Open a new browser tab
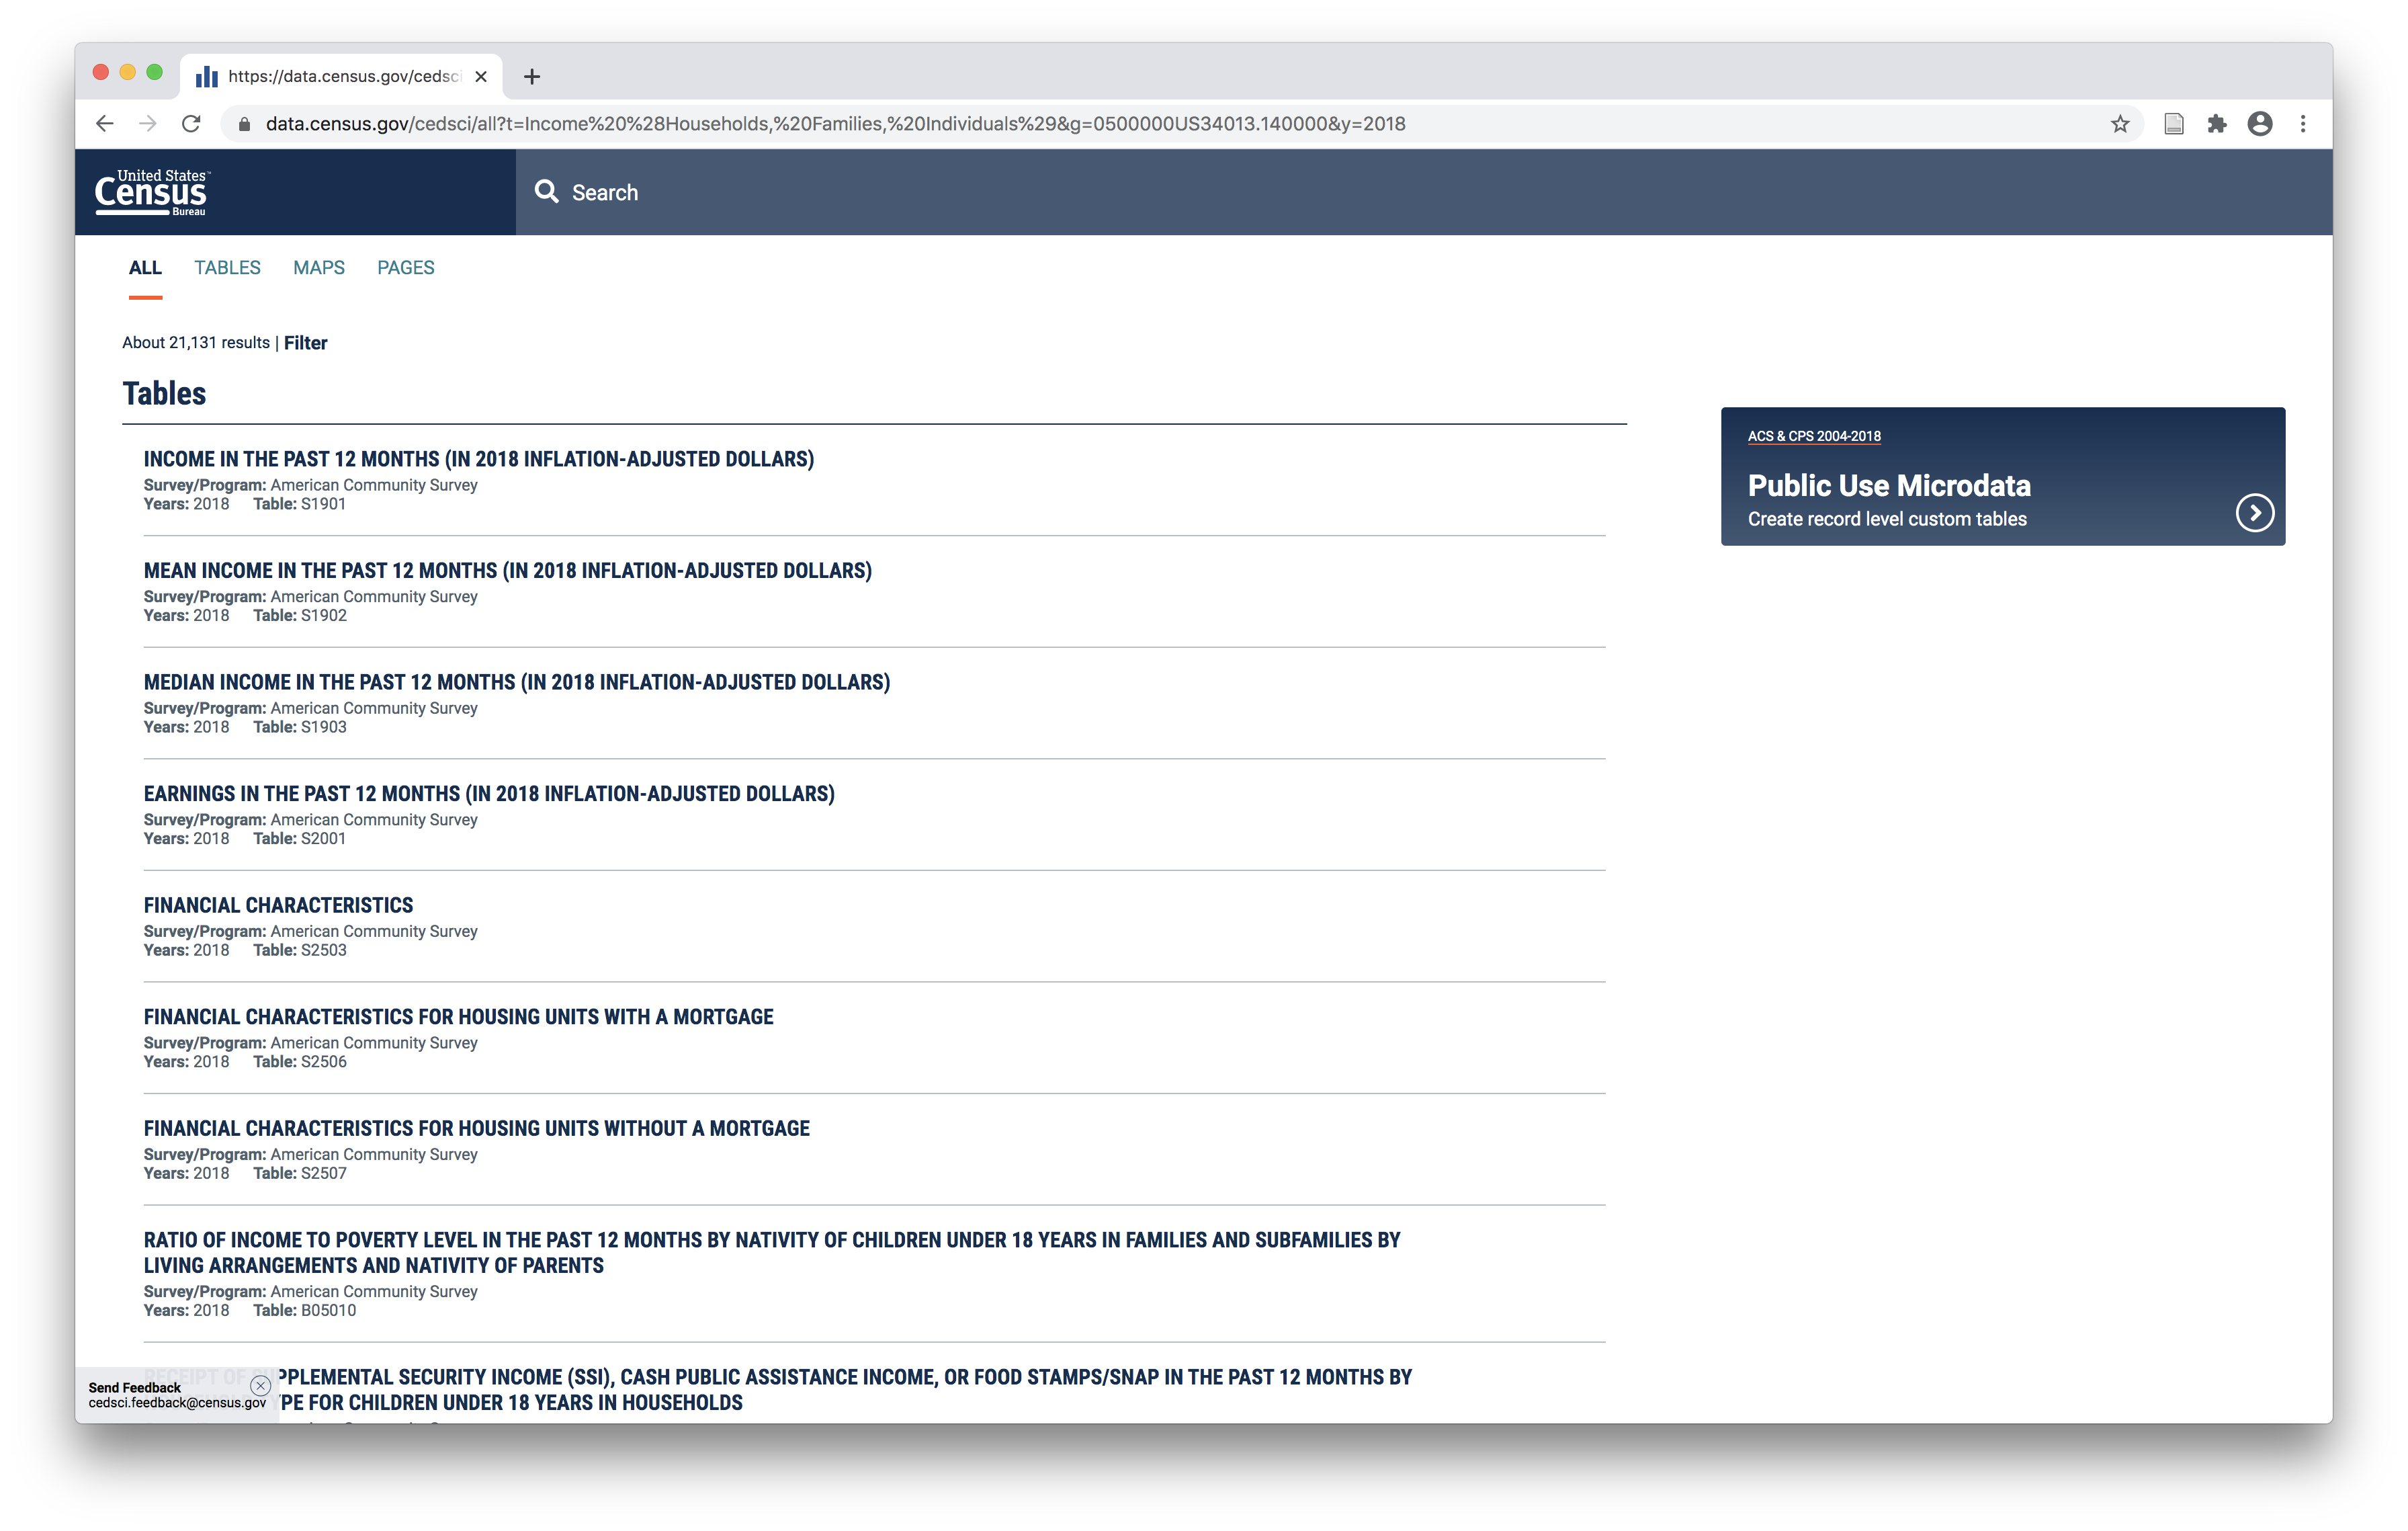 click(532, 77)
